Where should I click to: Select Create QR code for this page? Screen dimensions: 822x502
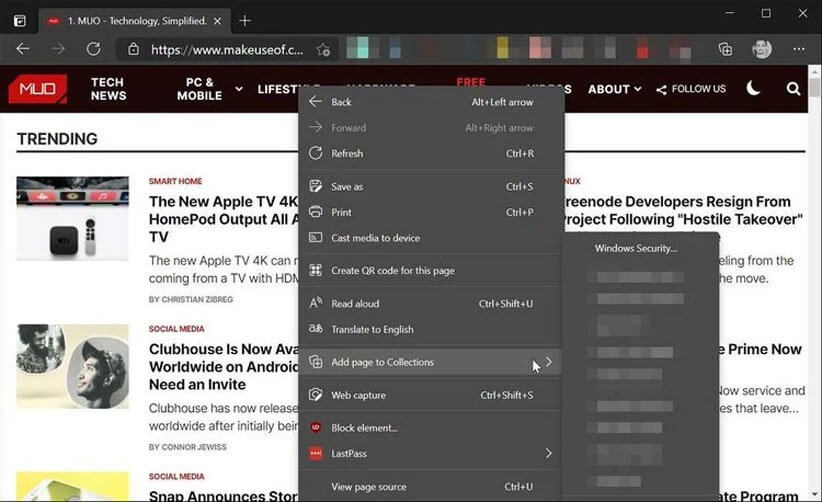[x=392, y=270]
